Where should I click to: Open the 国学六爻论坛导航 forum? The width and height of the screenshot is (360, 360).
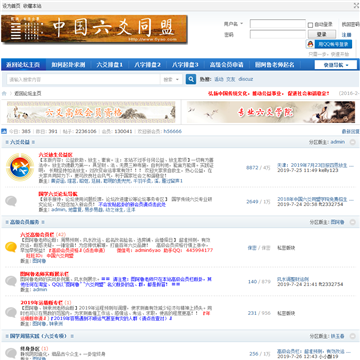point(58,193)
